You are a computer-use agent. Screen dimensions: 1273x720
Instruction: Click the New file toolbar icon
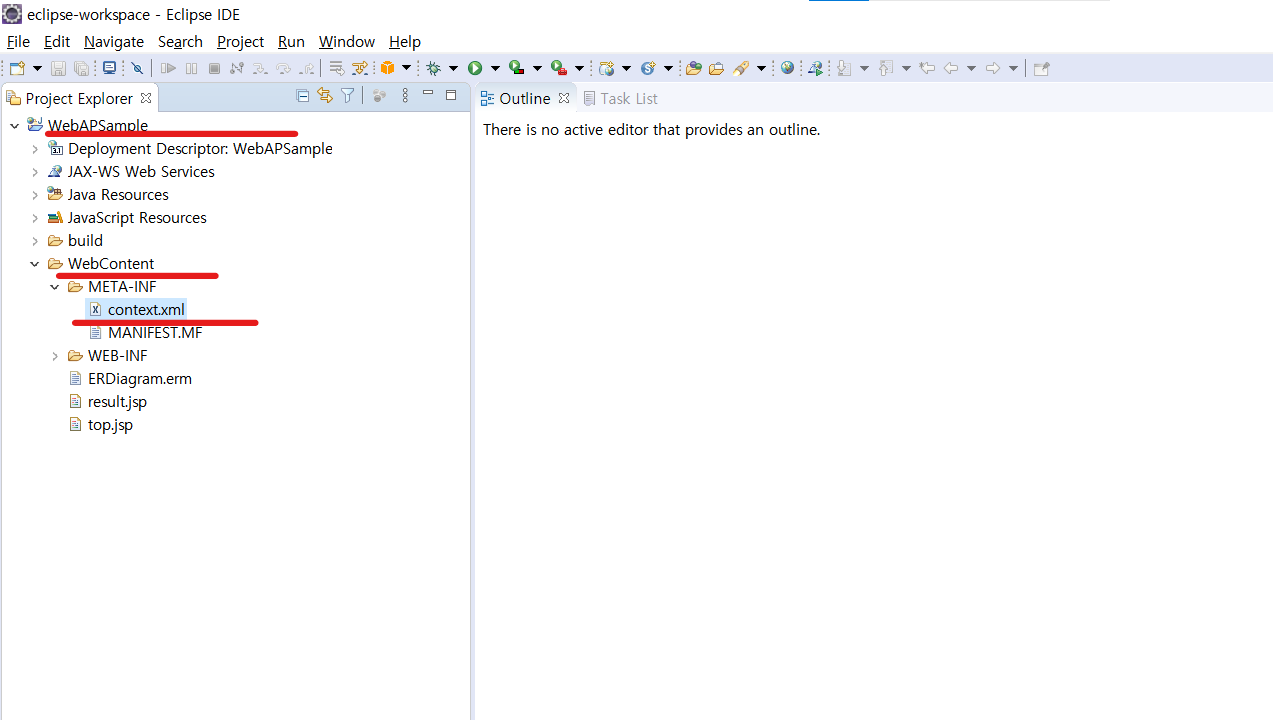pos(18,68)
